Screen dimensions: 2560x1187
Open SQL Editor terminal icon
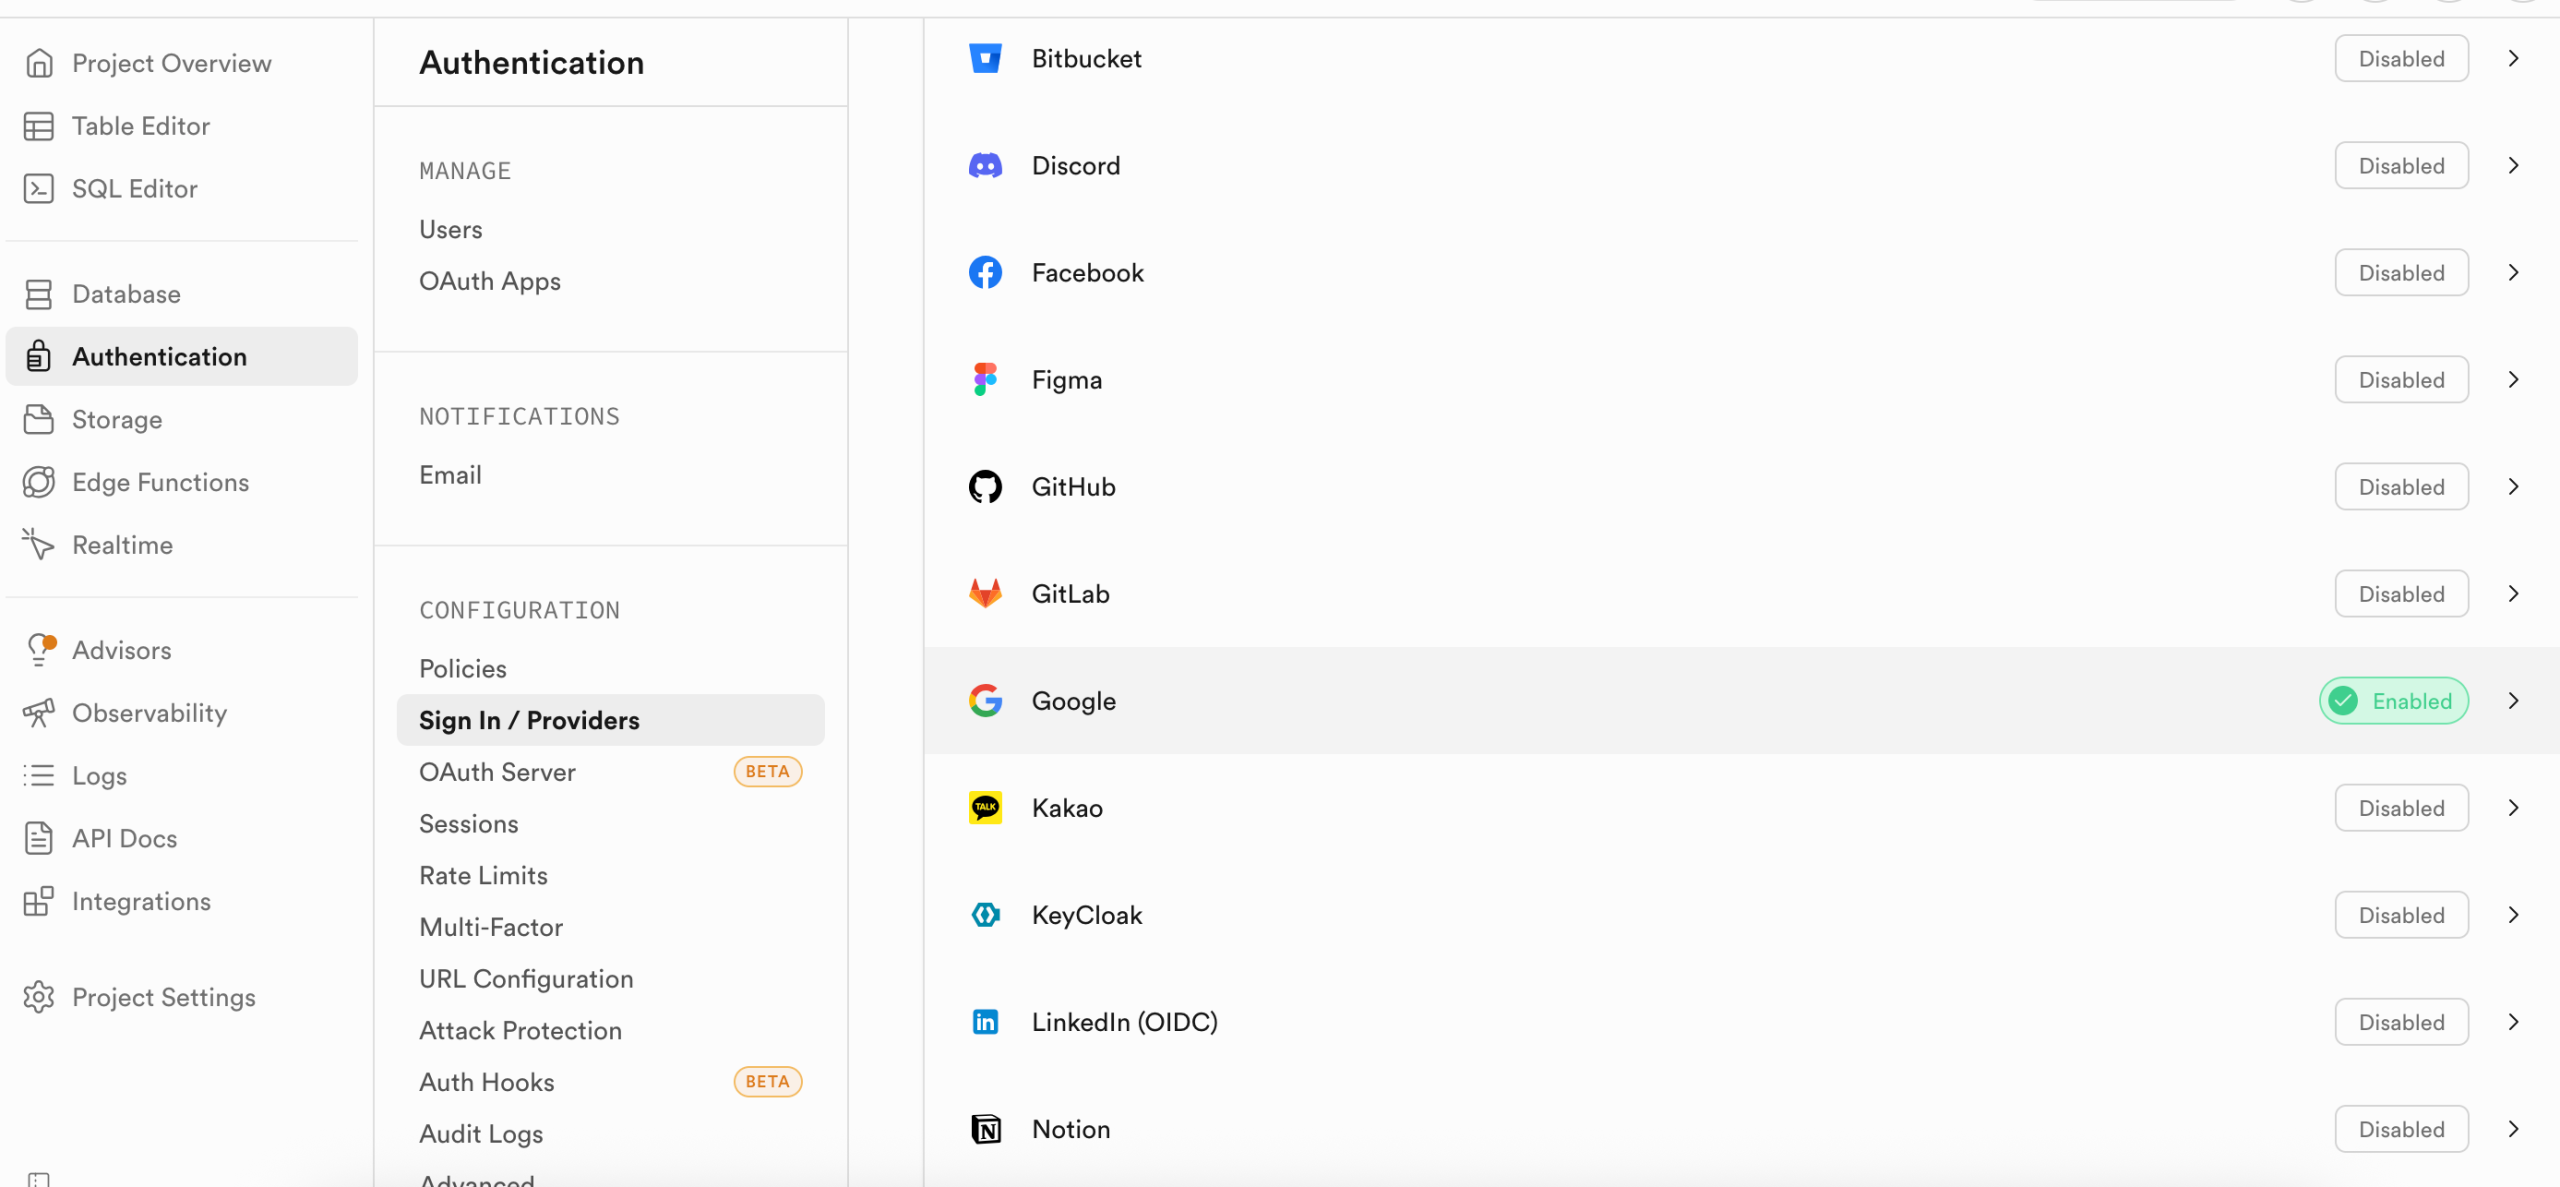39,189
